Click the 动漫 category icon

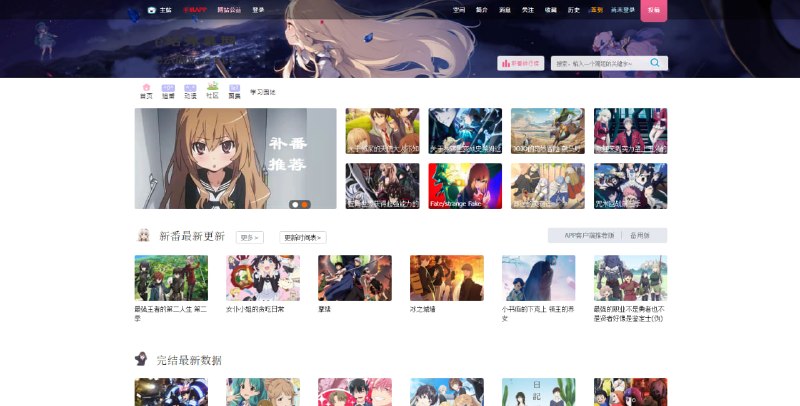[x=190, y=88]
